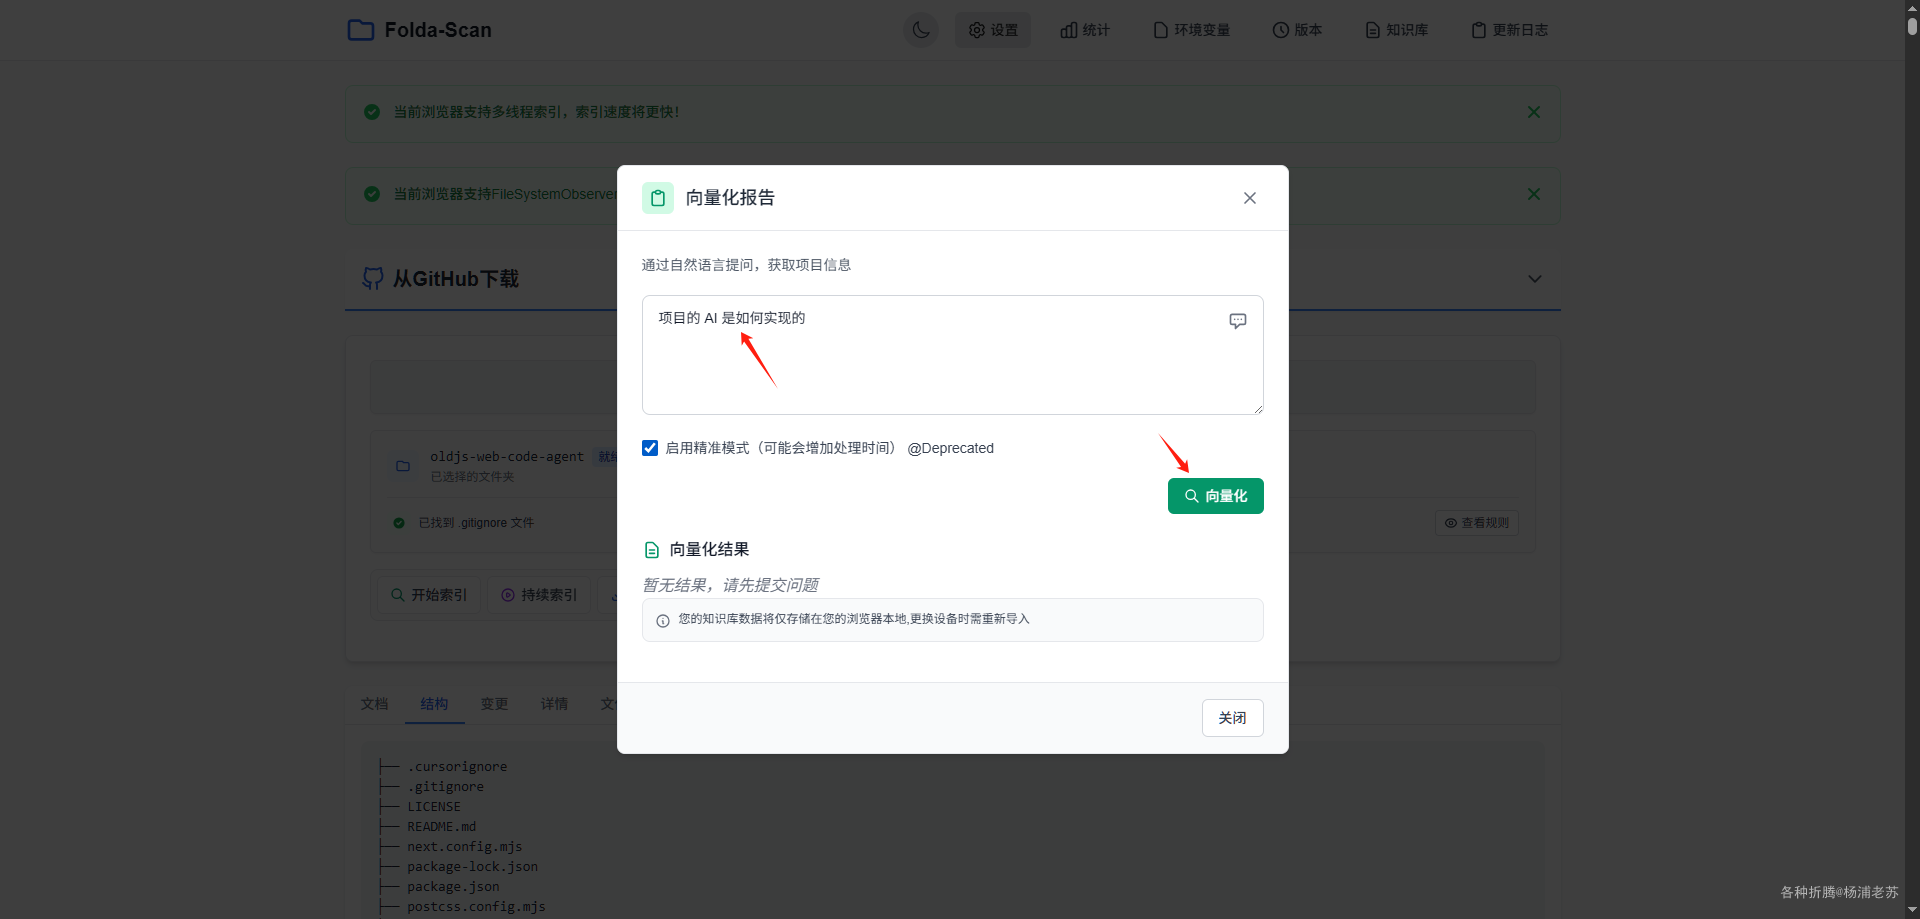Screen dimensions: 1920x919
Task: Dismiss the FileSystemObserver support notice
Action: [1534, 194]
